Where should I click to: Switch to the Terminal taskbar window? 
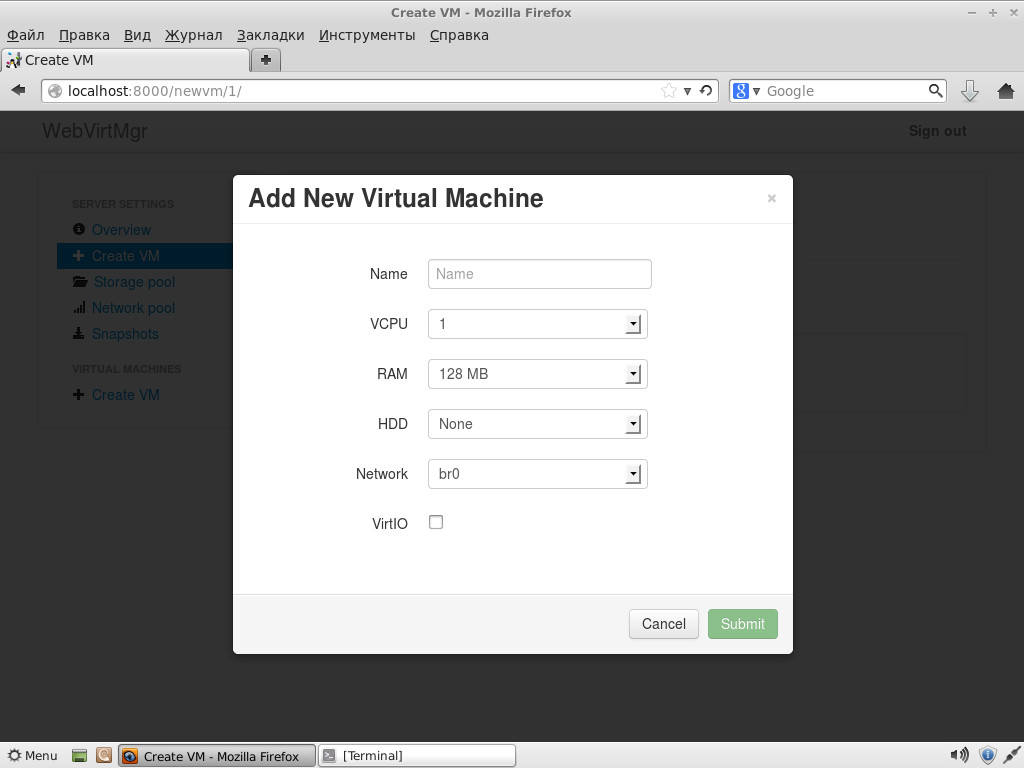click(417, 756)
